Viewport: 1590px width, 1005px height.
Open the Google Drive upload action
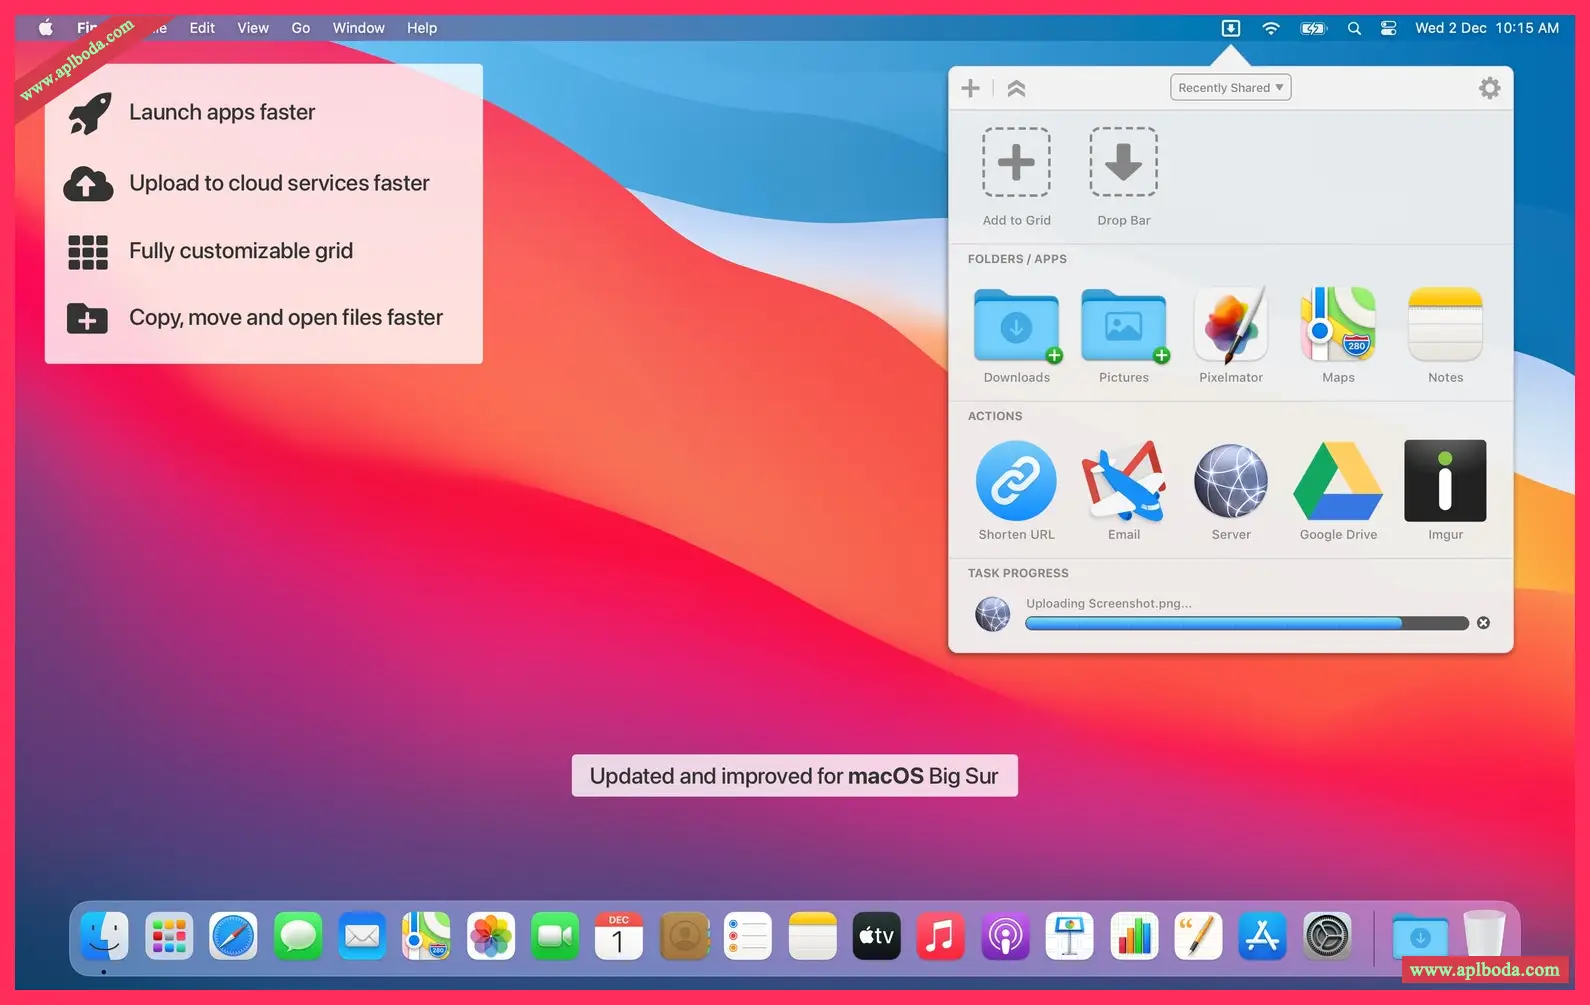(x=1338, y=481)
